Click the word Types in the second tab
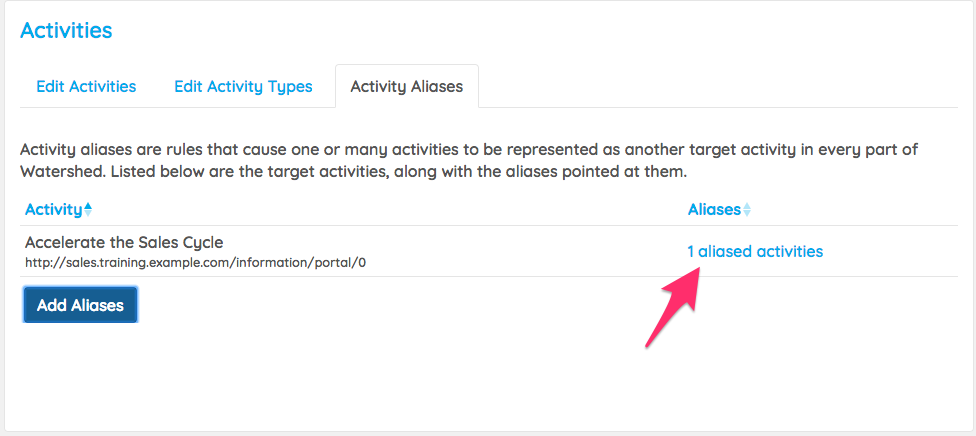Image resolution: width=976 pixels, height=436 pixels. [289, 86]
